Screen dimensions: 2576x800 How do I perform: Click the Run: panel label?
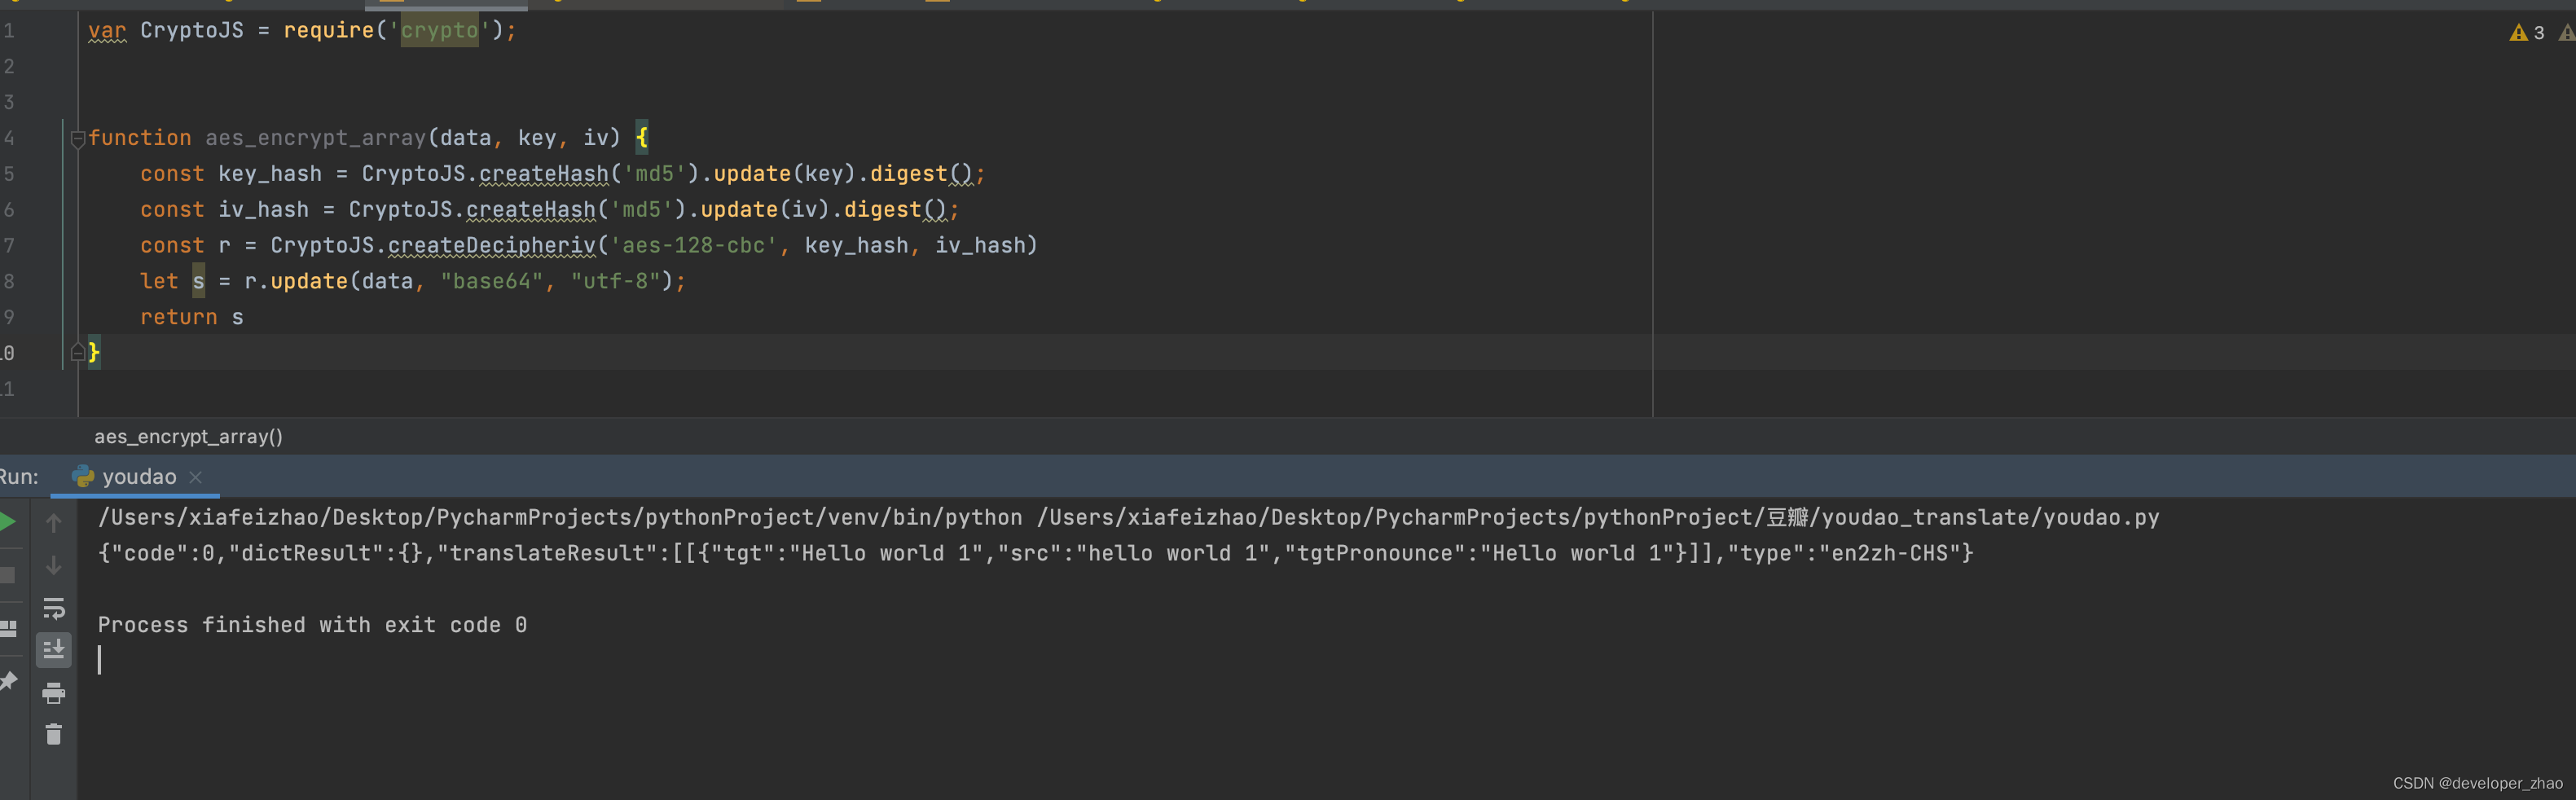18,477
